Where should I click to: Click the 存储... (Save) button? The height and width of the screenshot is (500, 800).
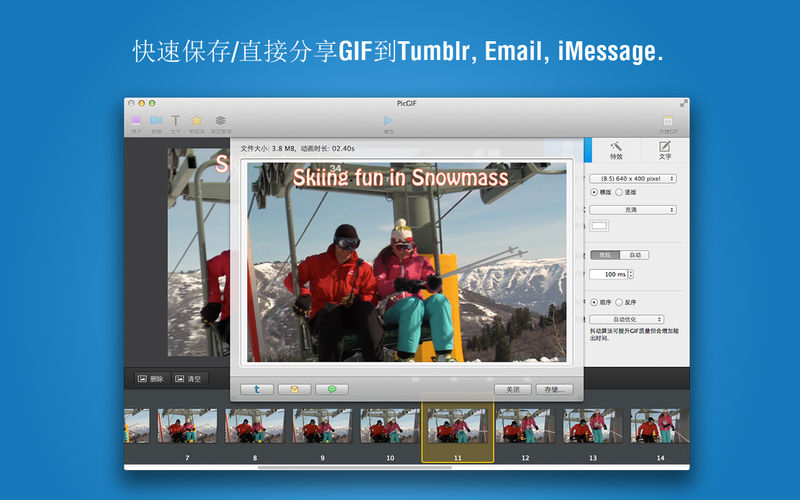point(554,389)
